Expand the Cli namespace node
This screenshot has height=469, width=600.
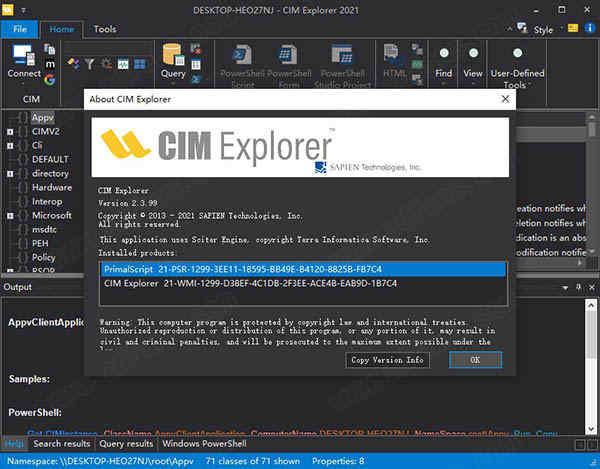point(10,146)
